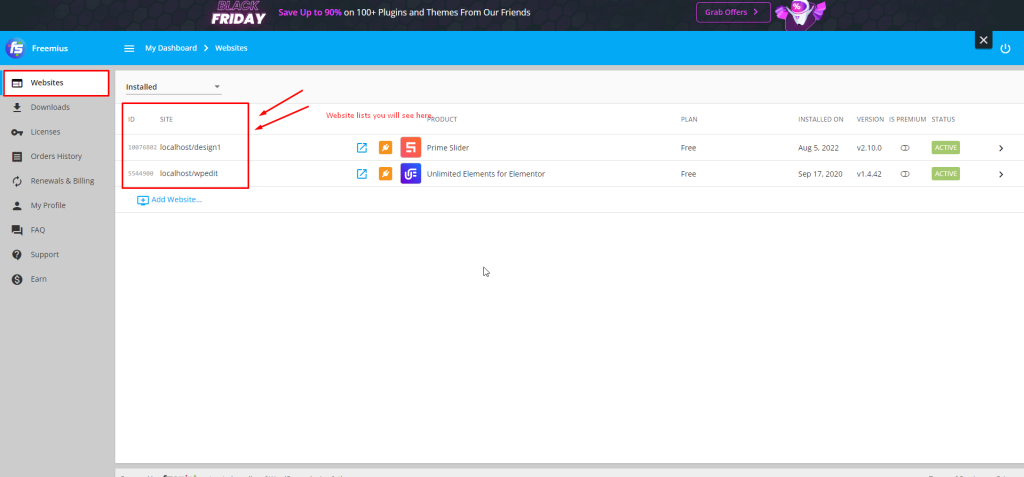This screenshot has height=477, width=1024.
Task: Toggle the Is Premium switch for Unlimited Elements
Action: (905, 174)
